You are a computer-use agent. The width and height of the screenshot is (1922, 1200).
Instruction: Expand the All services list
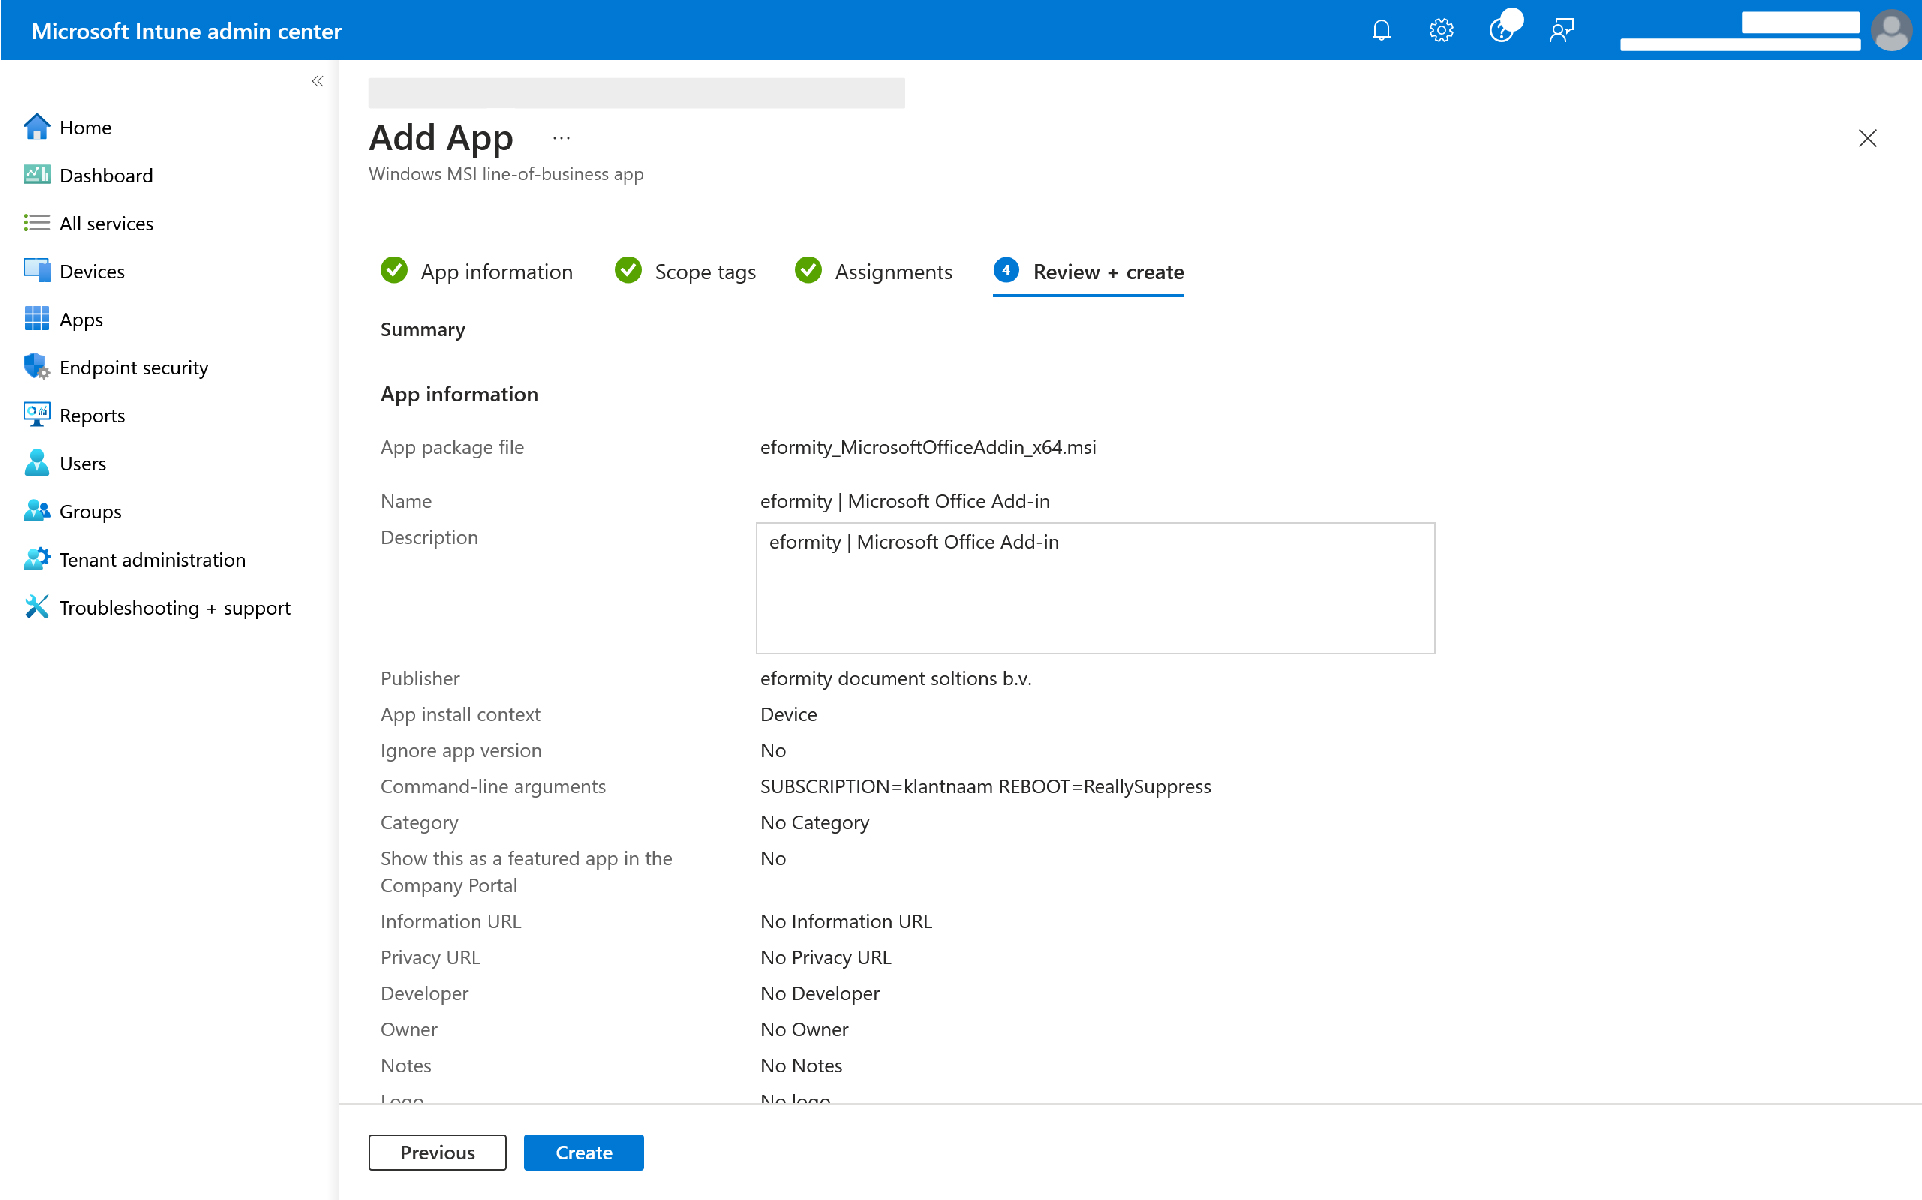pos(36,222)
